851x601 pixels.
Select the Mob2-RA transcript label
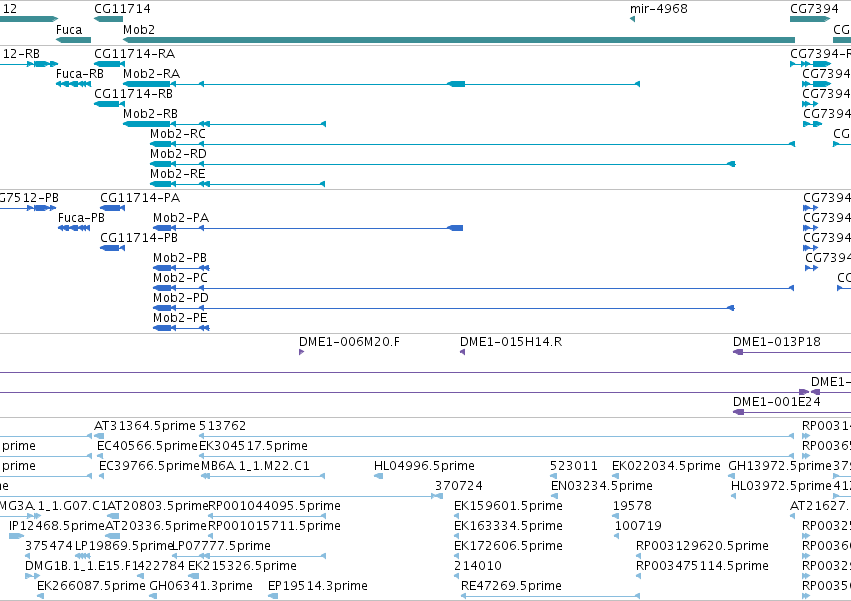[x=151, y=74]
